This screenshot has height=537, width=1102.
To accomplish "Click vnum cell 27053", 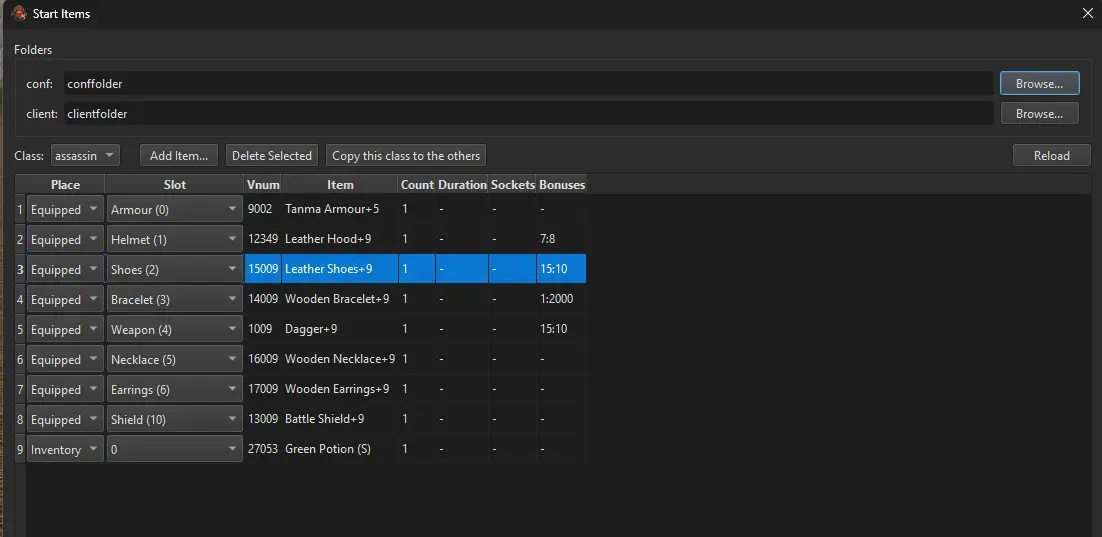I will point(263,448).
